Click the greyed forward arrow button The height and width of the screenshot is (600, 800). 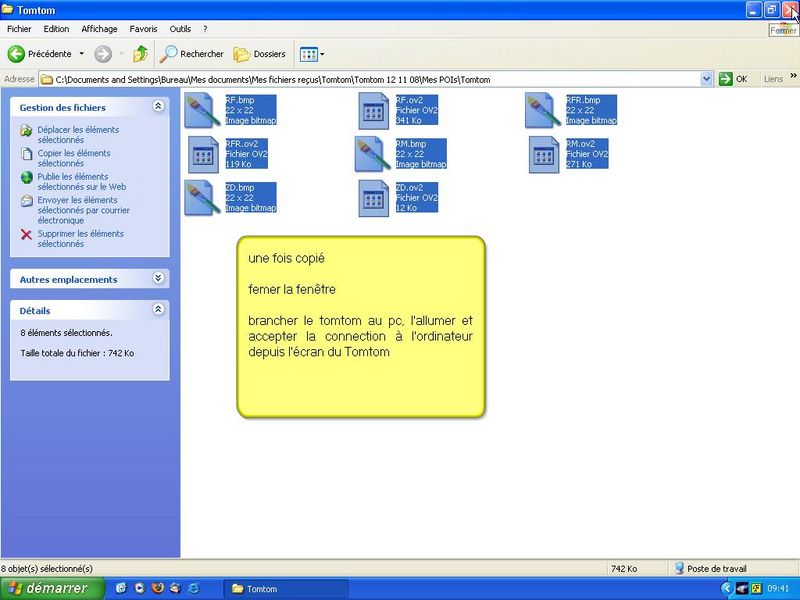pyautogui.click(x=103, y=54)
